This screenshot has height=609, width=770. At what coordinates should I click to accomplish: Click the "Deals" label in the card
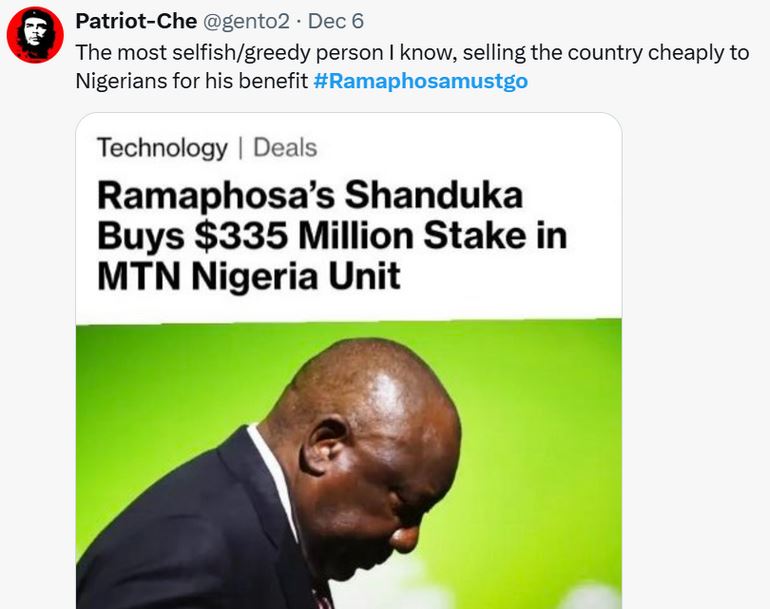tap(285, 148)
